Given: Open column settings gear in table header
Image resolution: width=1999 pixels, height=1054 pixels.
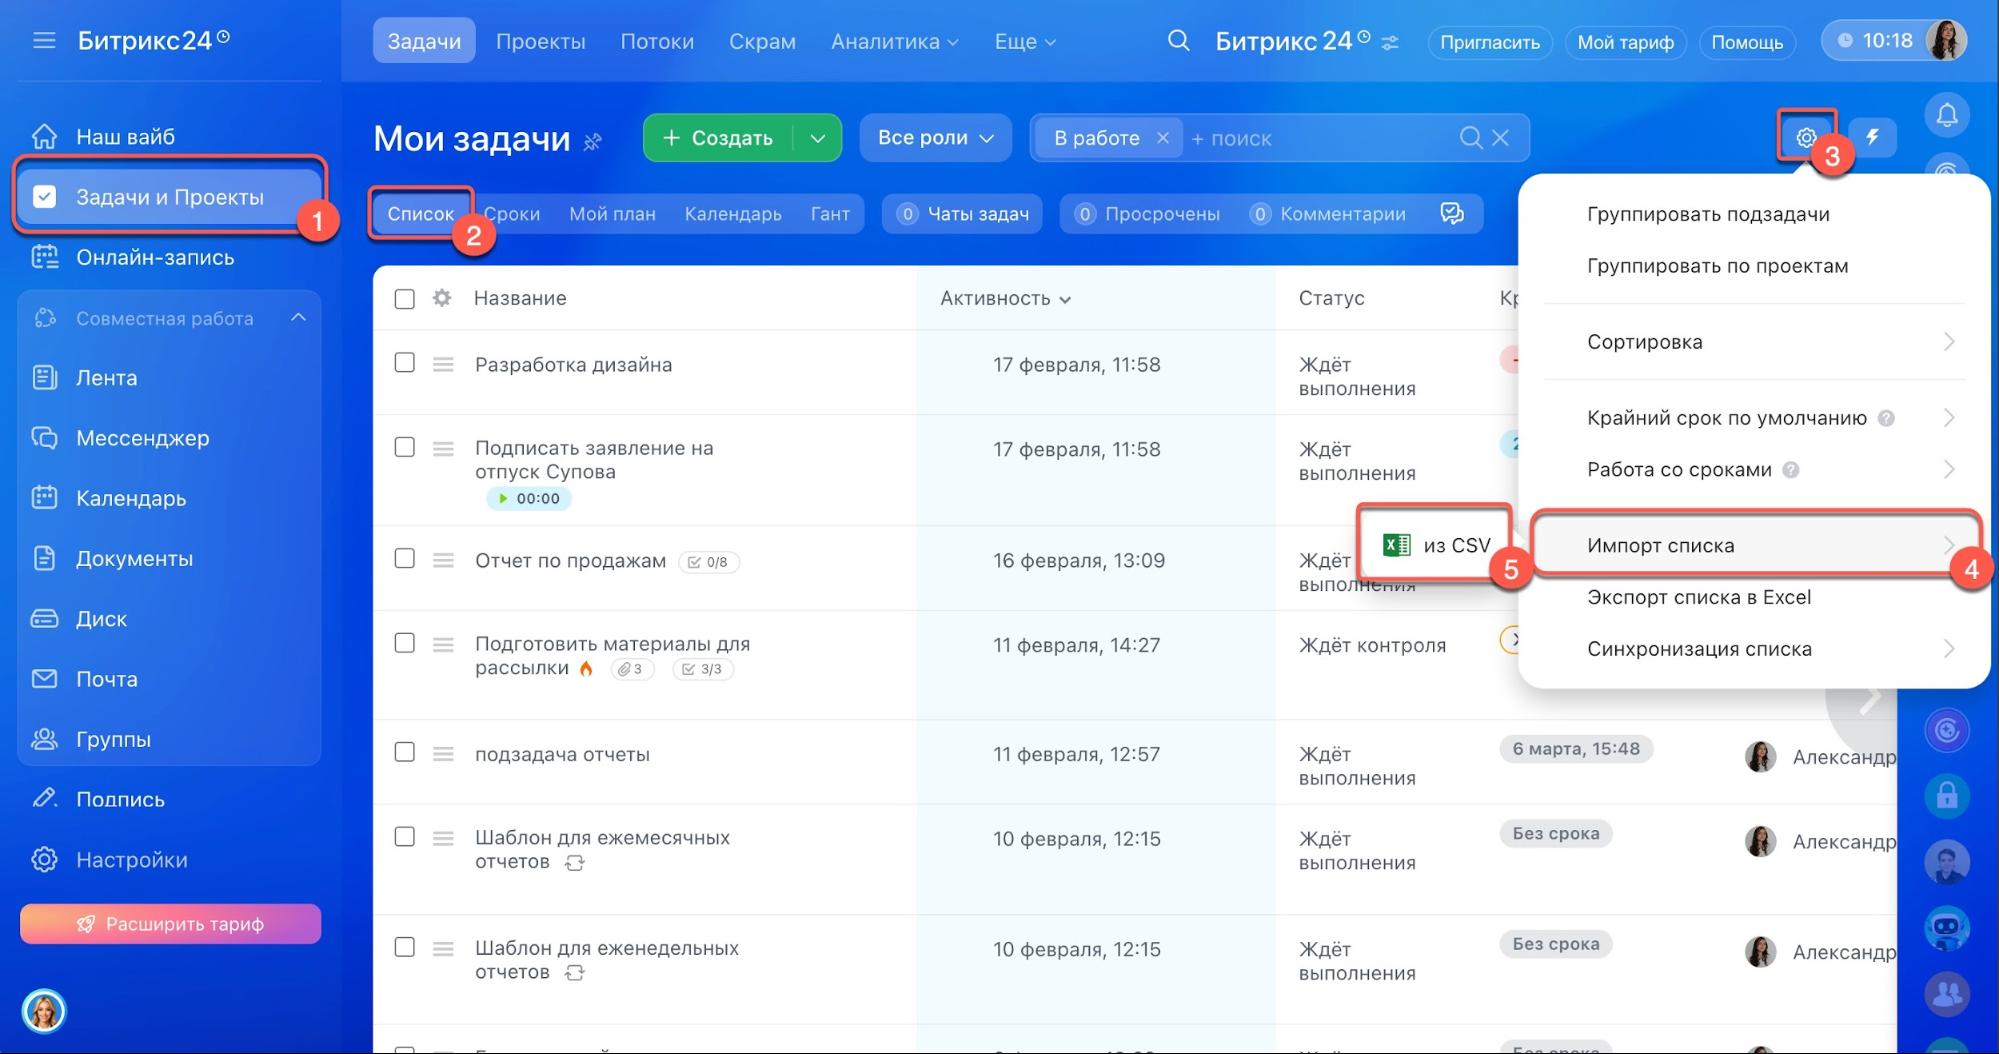Looking at the screenshot, I should point(442,298).
